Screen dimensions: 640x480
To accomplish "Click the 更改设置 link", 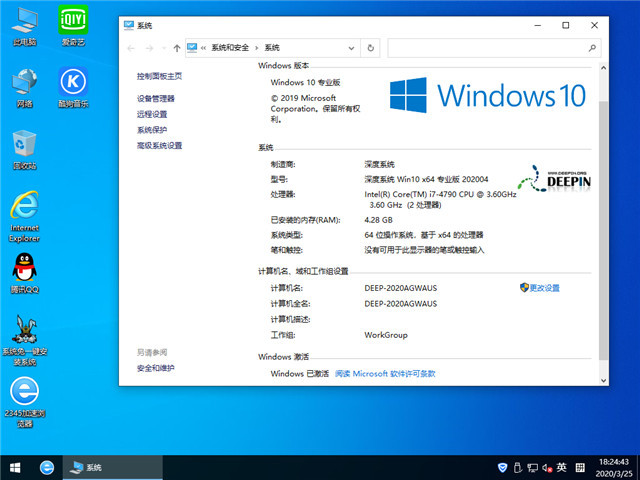I will pyautogui.click(x=544, y=288).
